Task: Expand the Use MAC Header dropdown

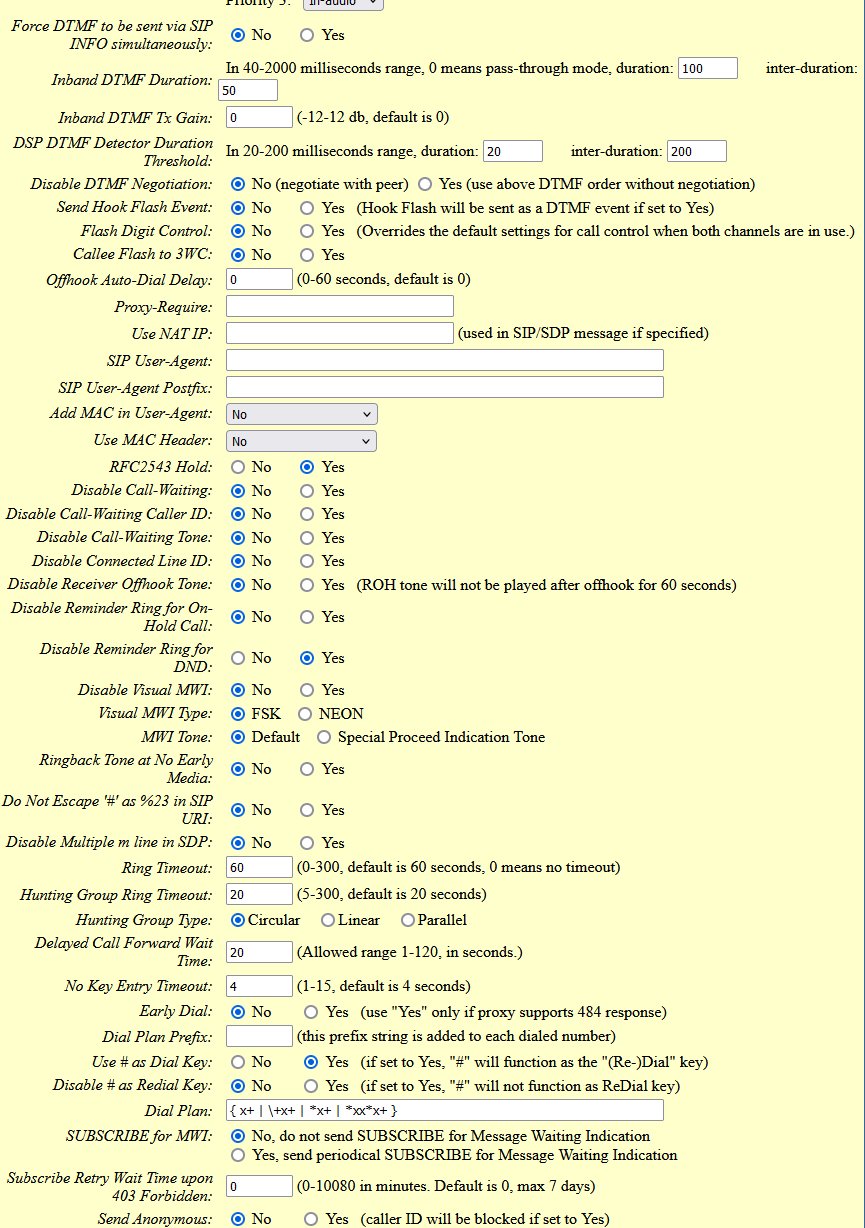Action: [301, 441]
